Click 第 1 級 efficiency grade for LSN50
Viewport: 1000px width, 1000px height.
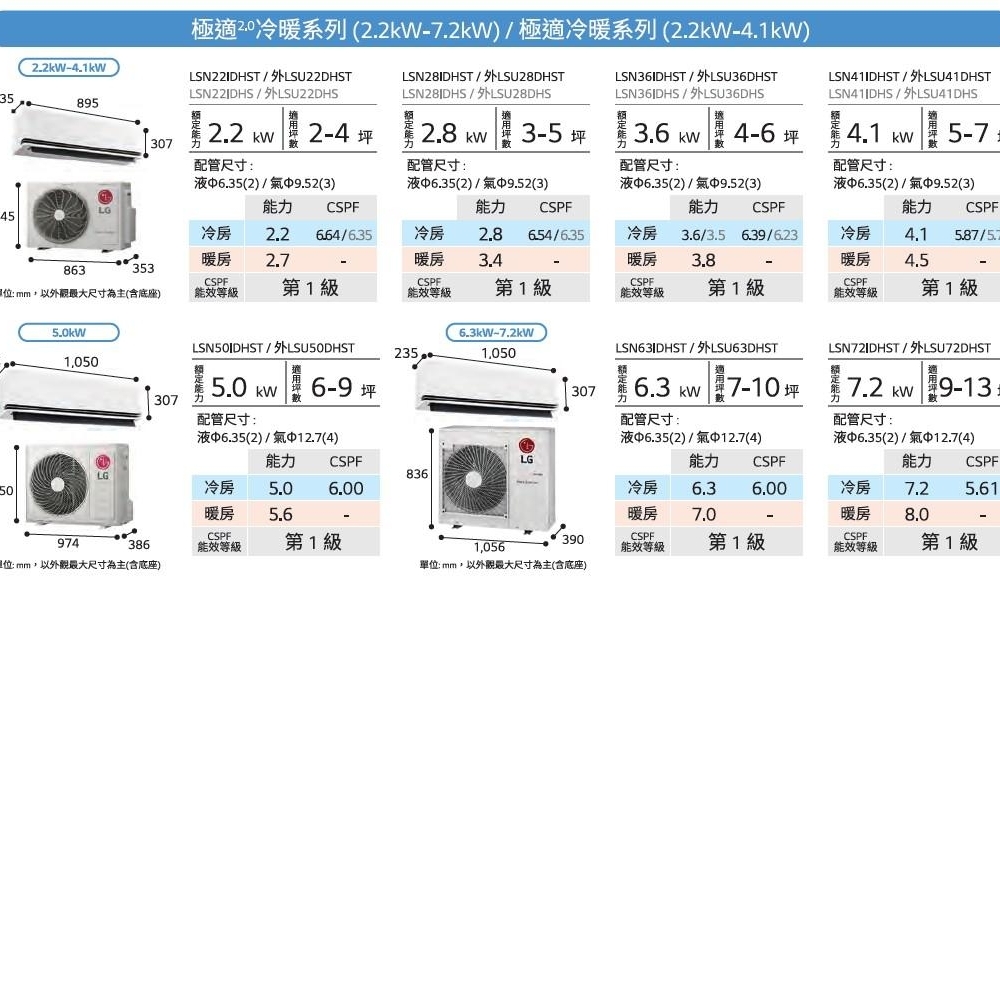(x=314, y=543)
